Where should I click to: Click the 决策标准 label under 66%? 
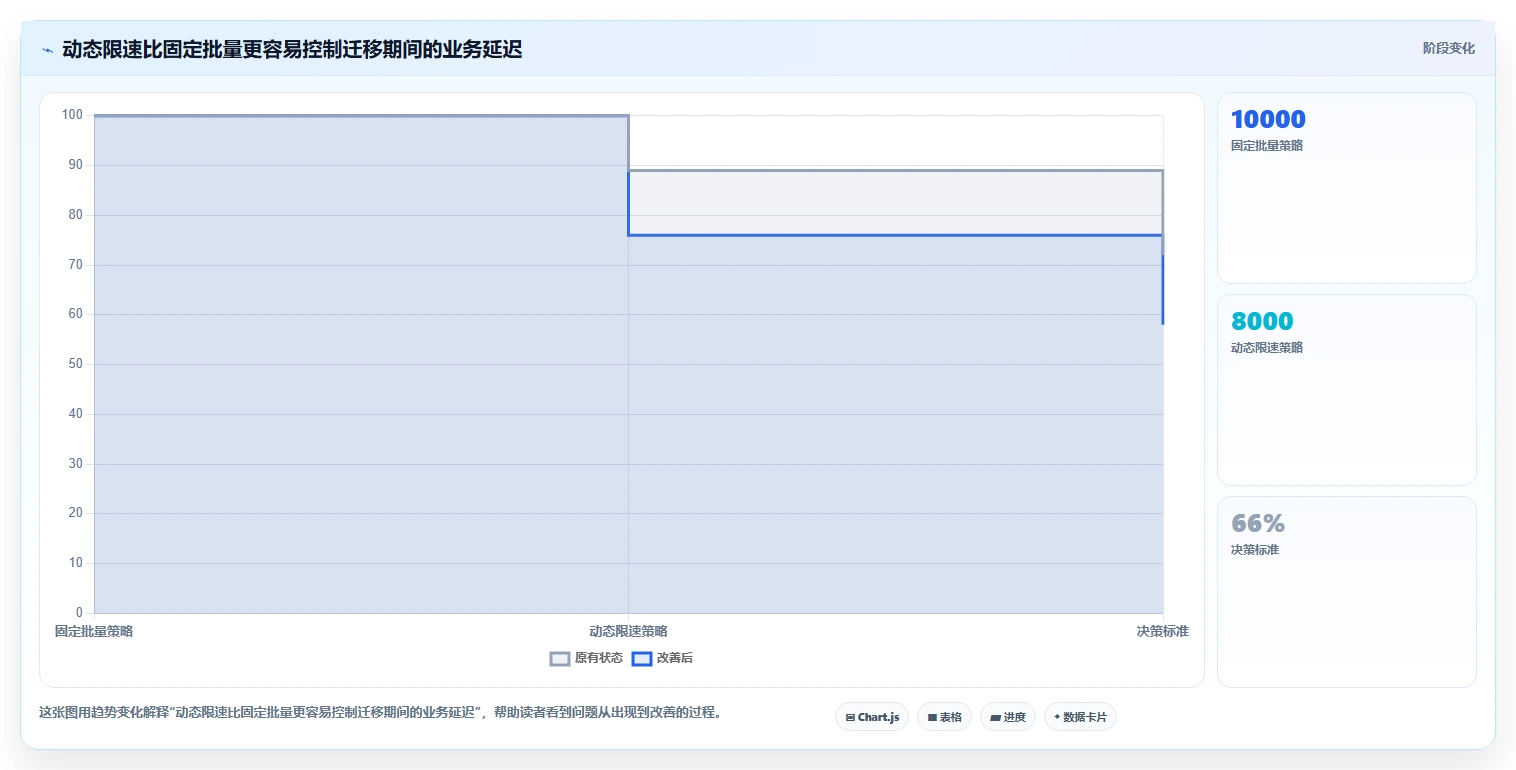[x=1255, y=549]
